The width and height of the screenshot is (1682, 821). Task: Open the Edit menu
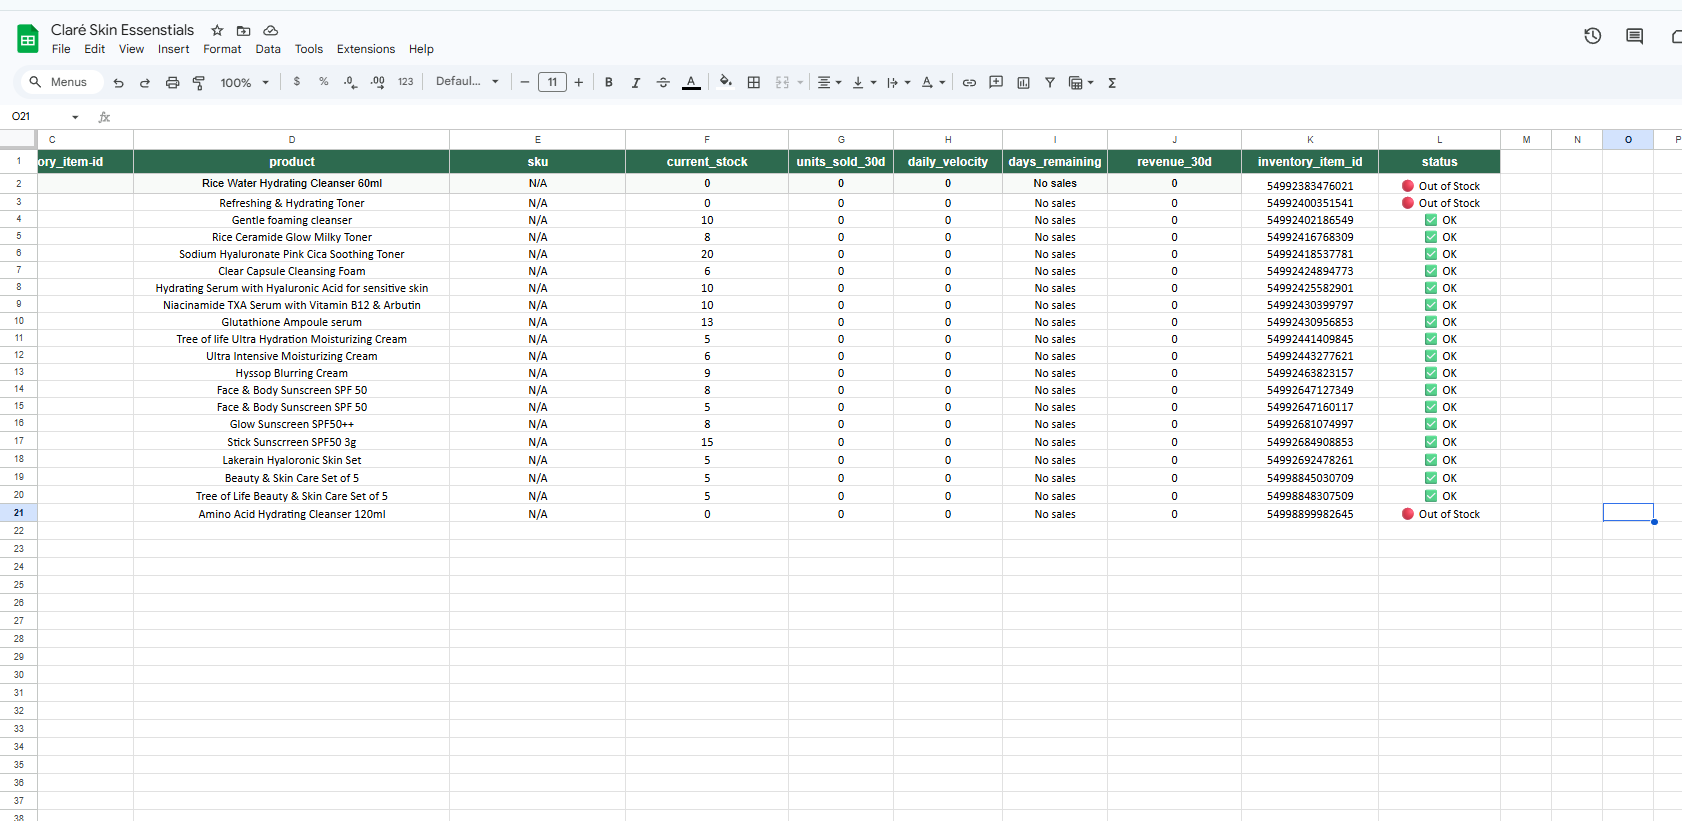coord(95,49)
